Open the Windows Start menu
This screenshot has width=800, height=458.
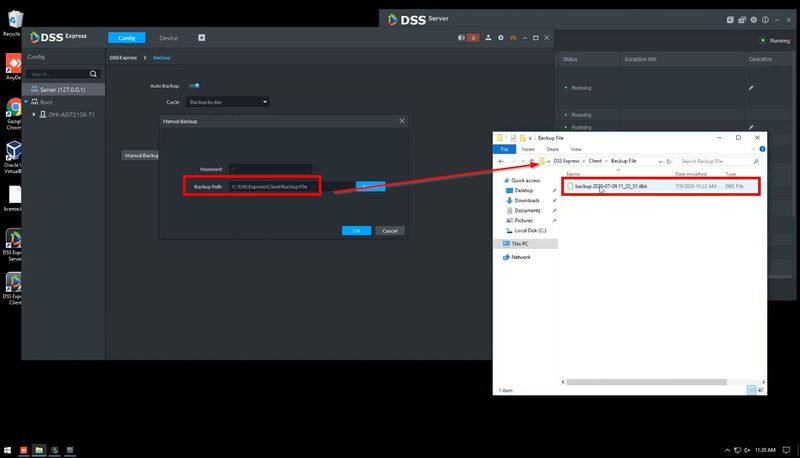pos(7,450)
